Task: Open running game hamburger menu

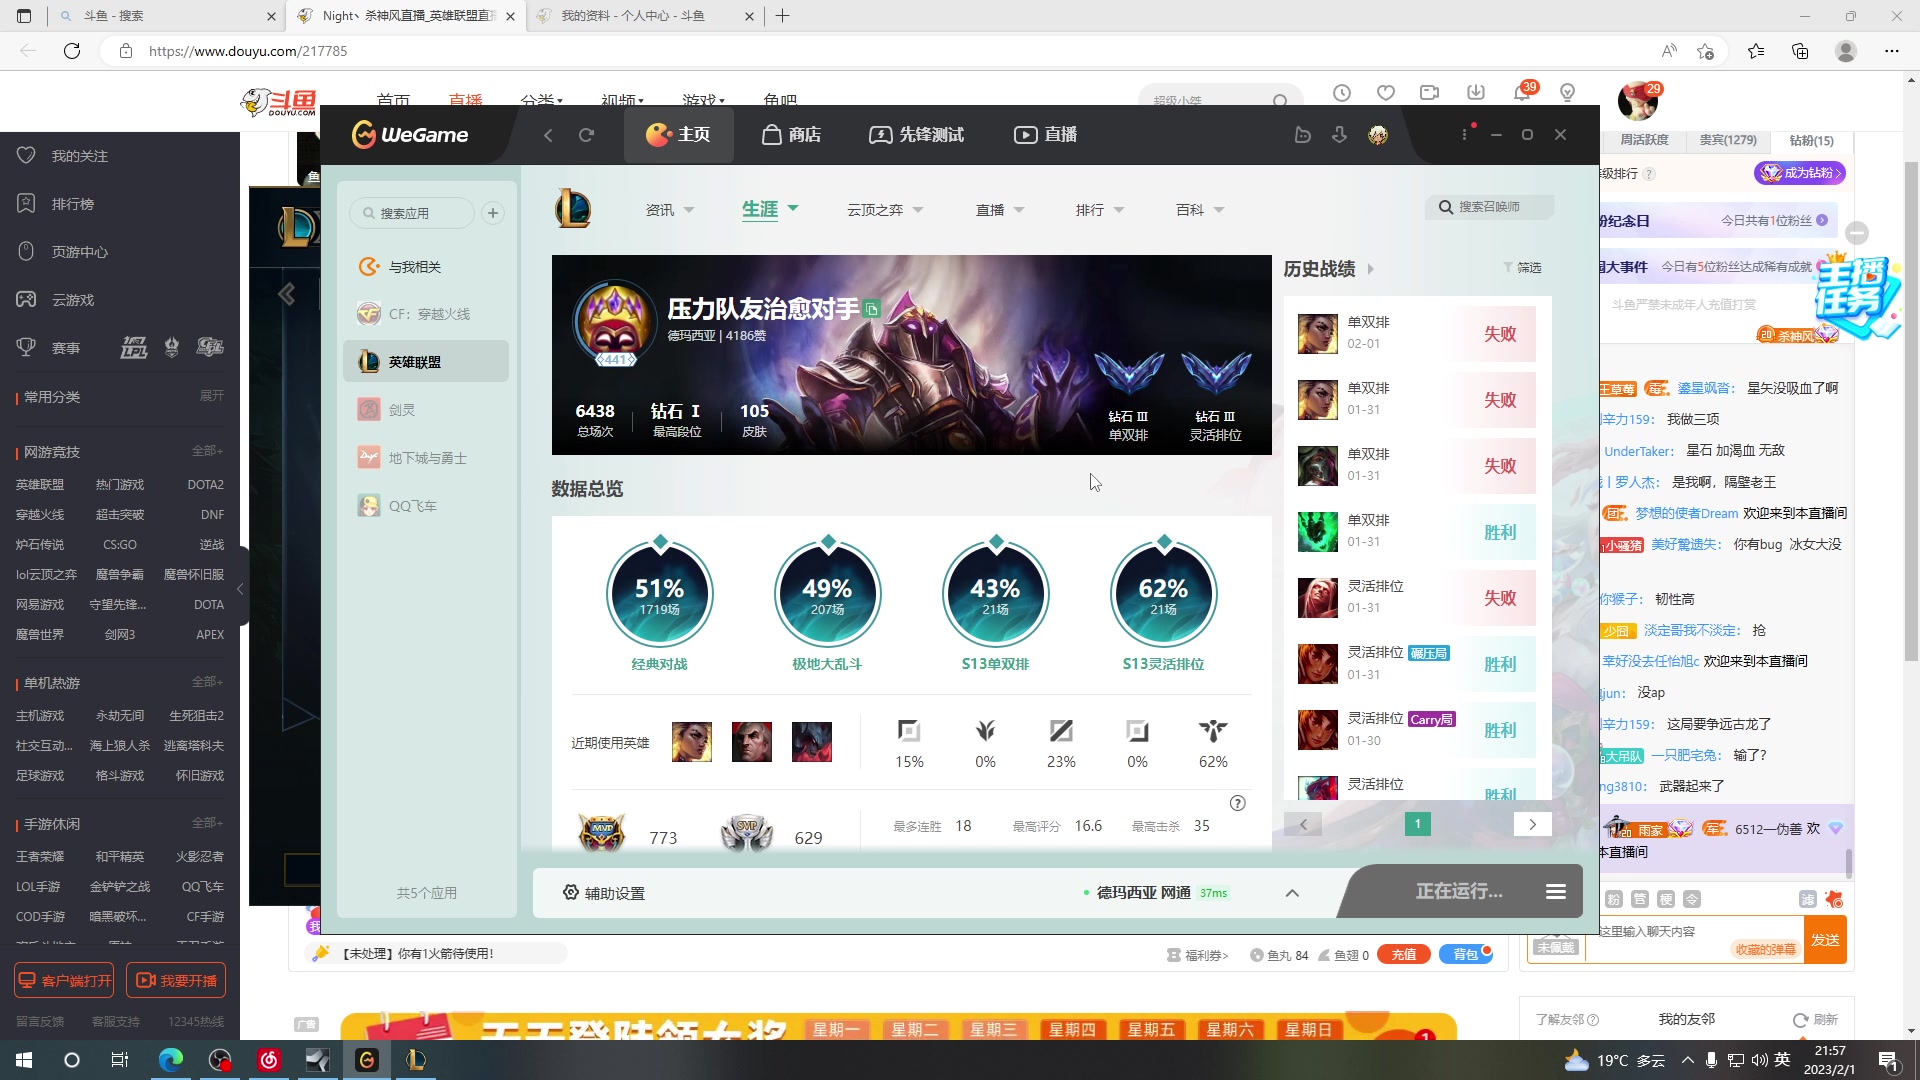Action: pos(1555,891)
